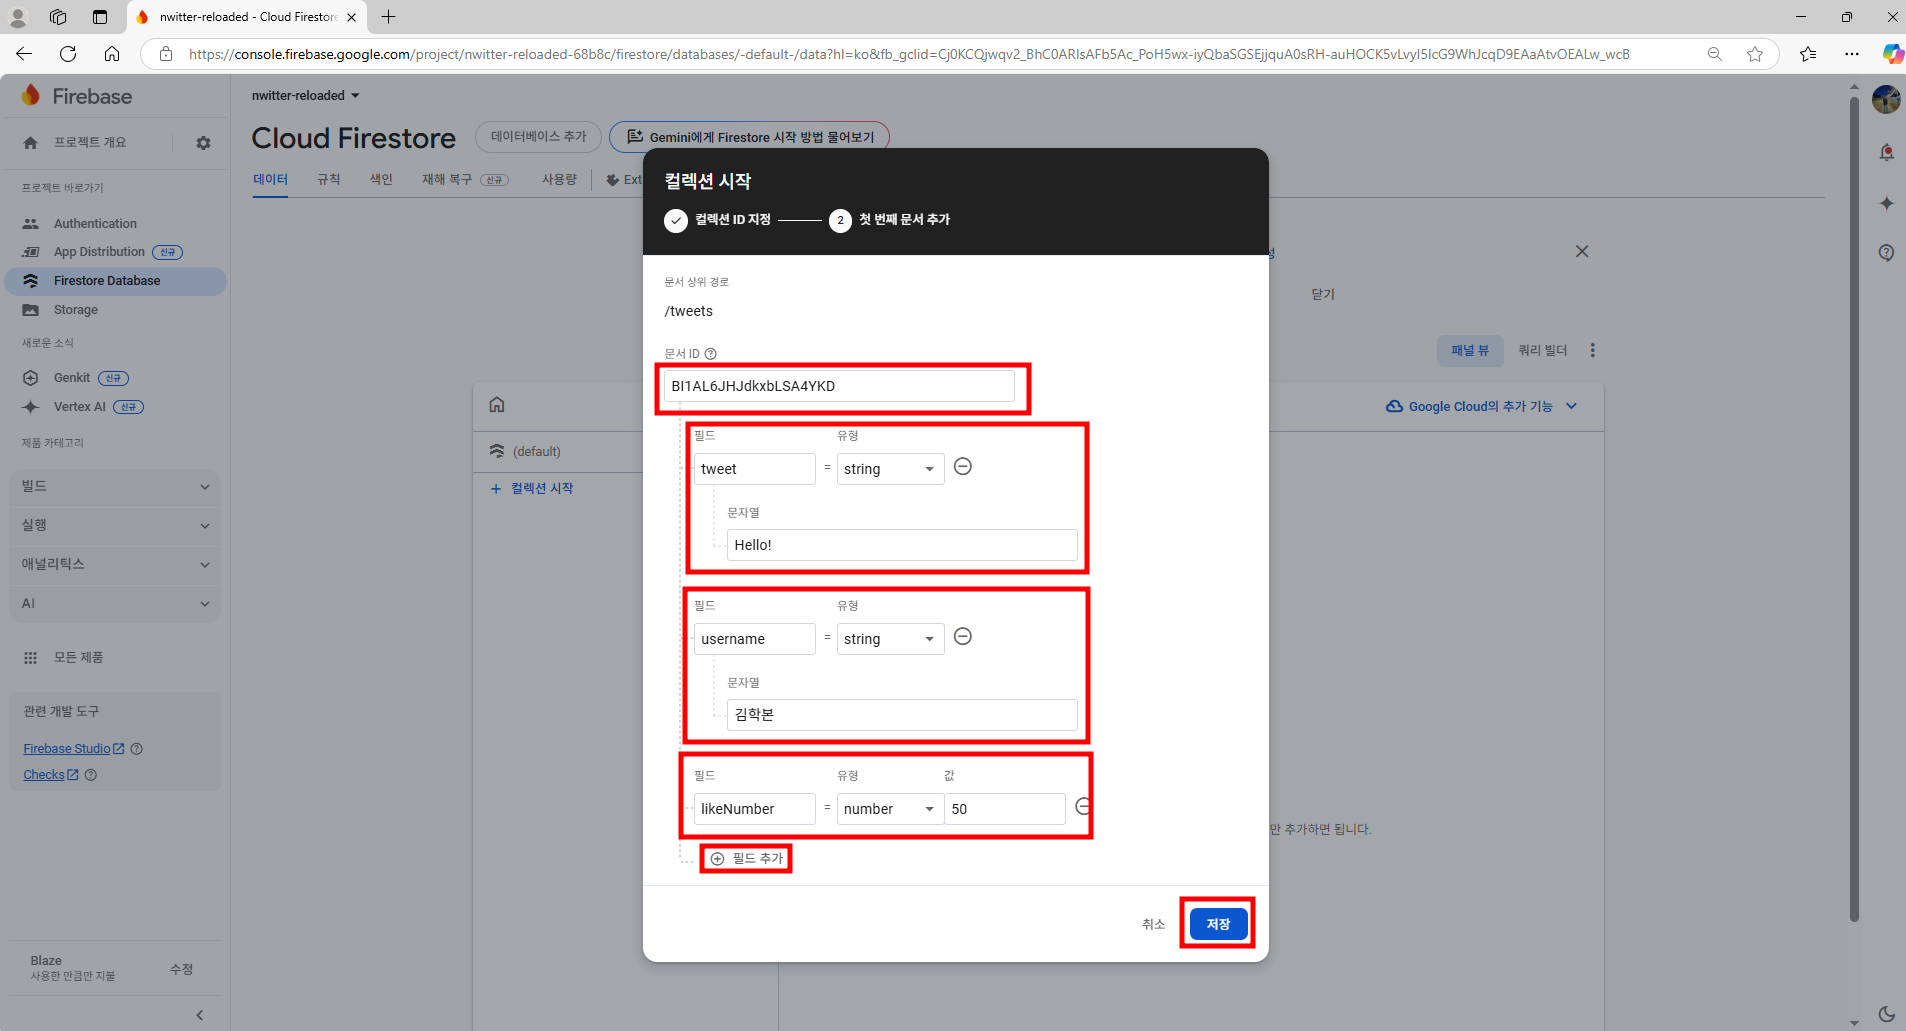Click the Firebase logo in sidebar

point(77,96)
